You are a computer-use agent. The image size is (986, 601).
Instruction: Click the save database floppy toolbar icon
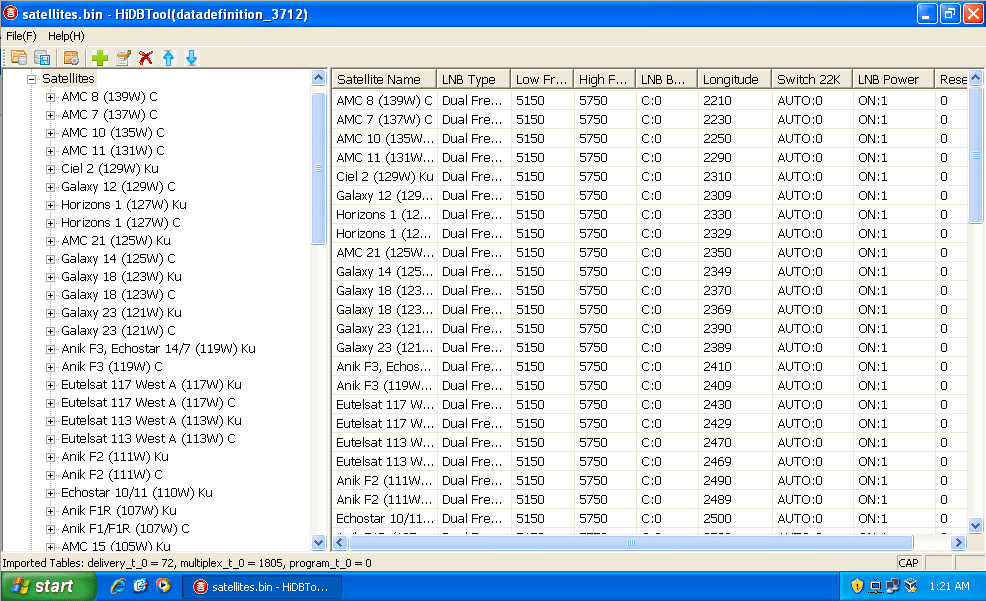click(42, 58)
